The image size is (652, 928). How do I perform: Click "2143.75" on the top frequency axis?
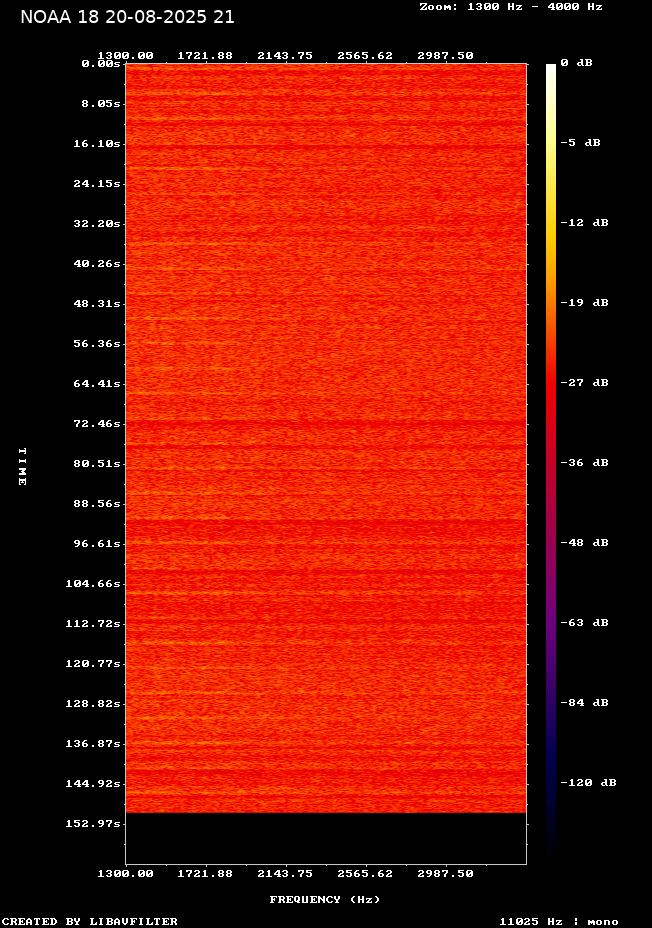pyautogui.click(x=285, y=56)
